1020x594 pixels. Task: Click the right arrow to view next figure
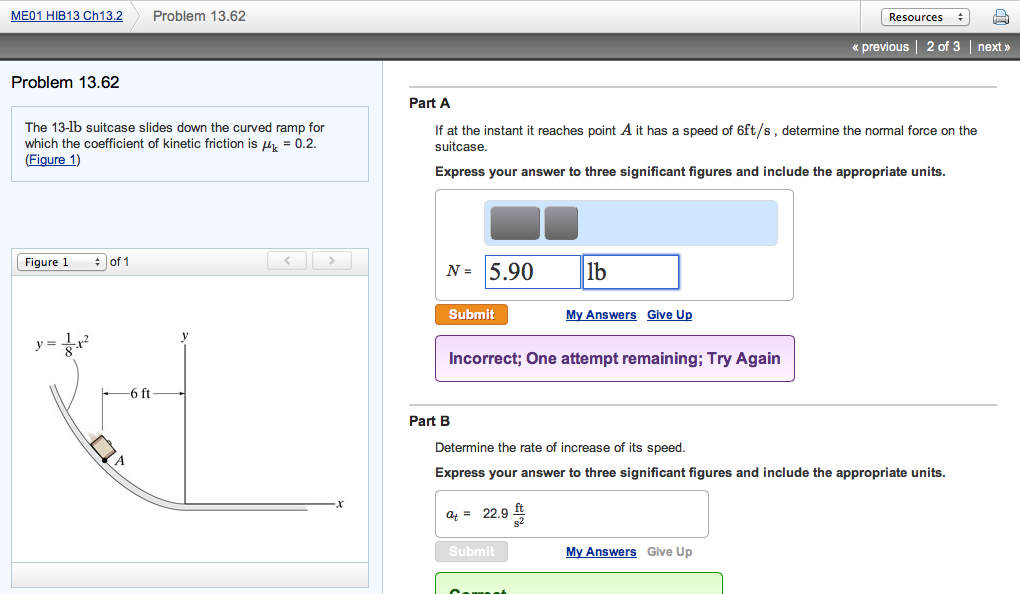[330, 260]
